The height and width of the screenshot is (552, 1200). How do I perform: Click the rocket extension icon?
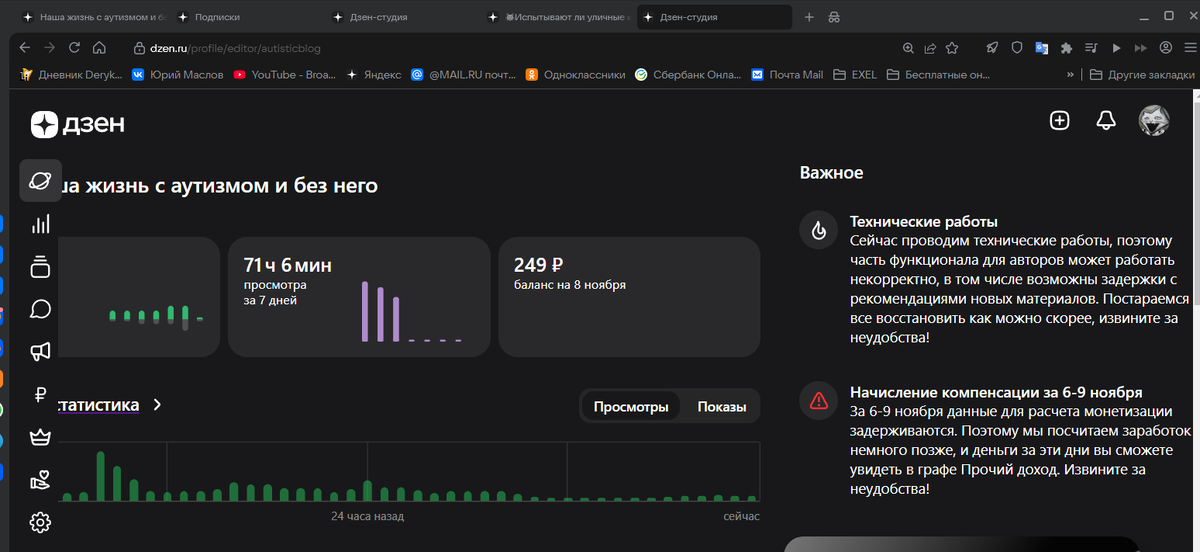(992, 48)
